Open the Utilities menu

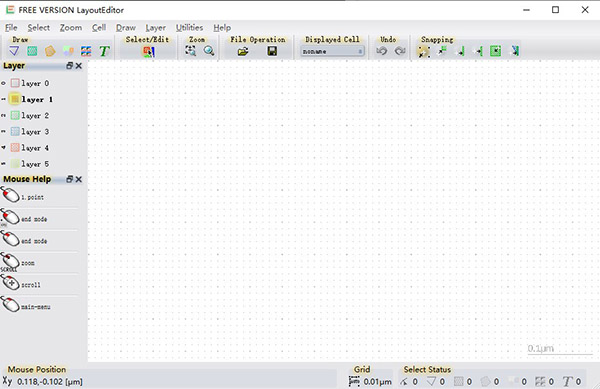point(189,28)
